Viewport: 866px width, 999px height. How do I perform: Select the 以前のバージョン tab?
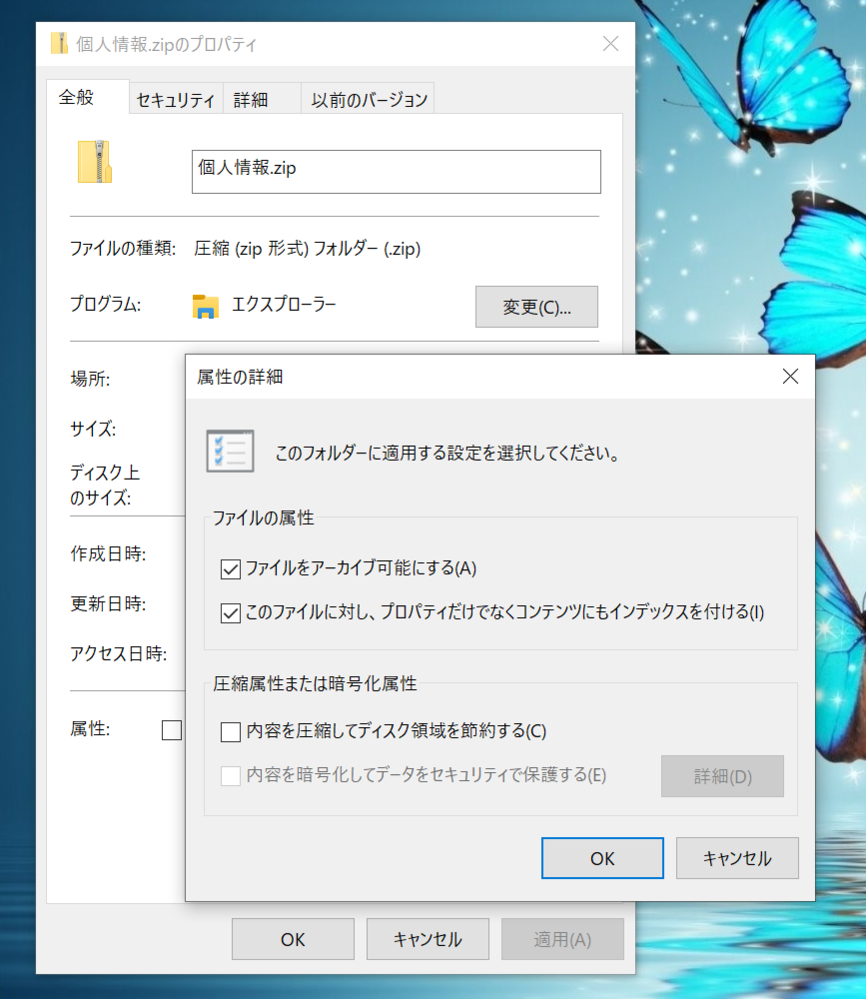(369, 100)
